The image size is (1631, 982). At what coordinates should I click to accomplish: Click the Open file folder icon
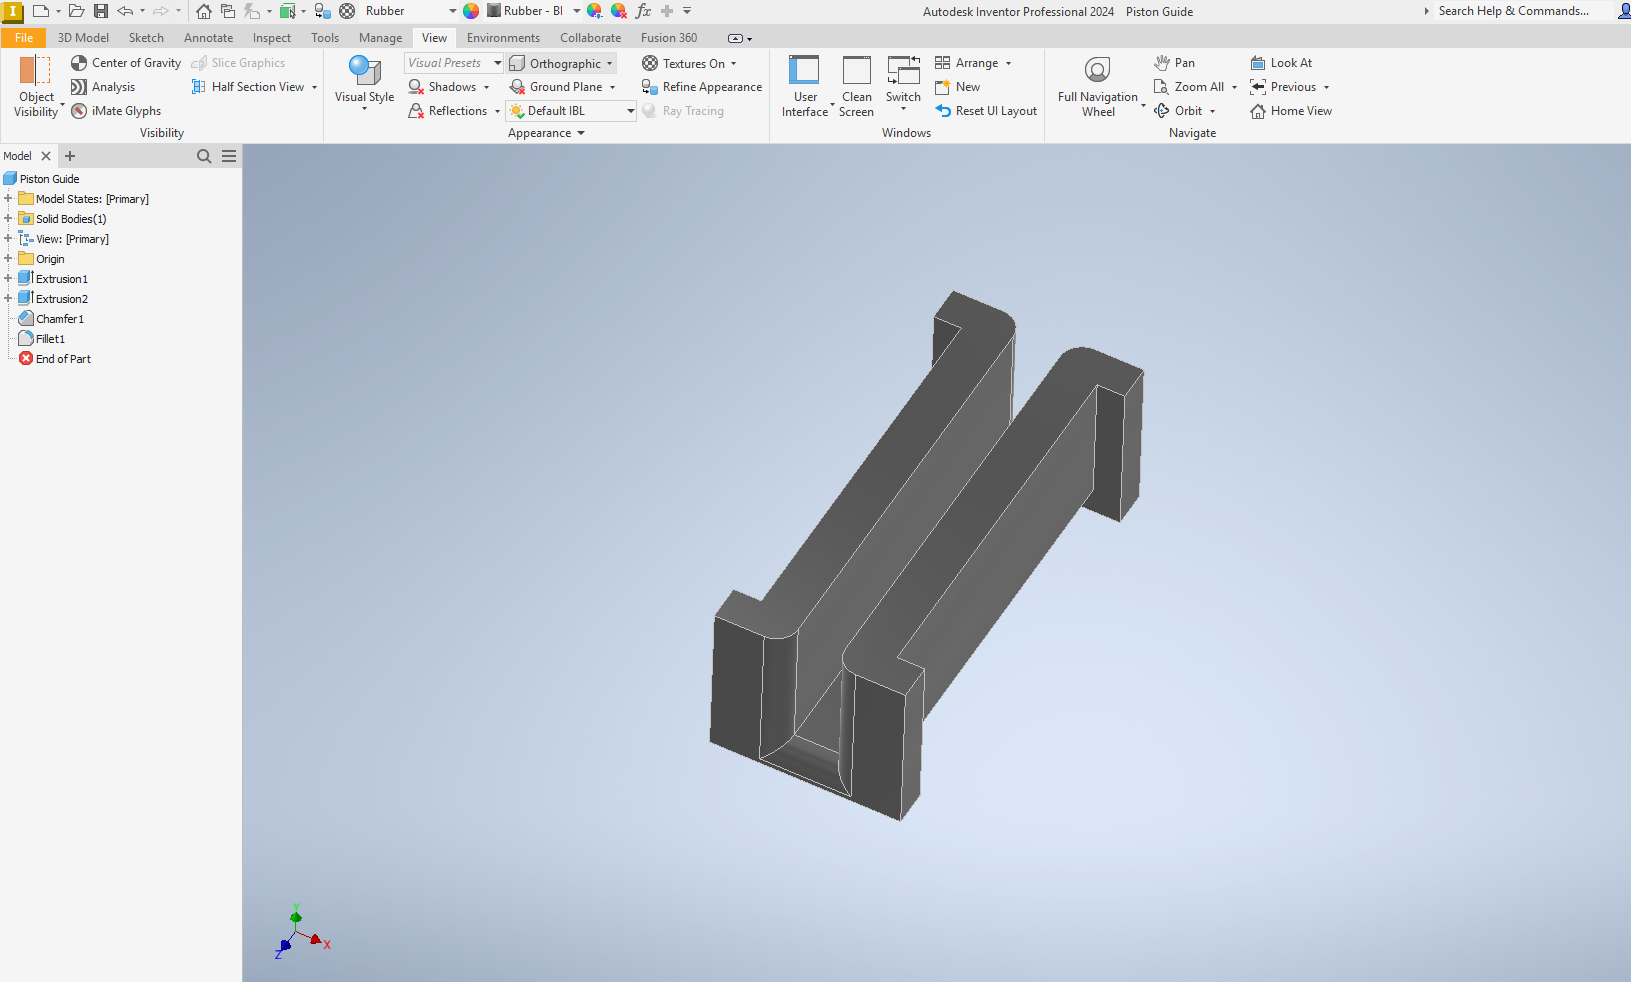click(x=76, y=11)
